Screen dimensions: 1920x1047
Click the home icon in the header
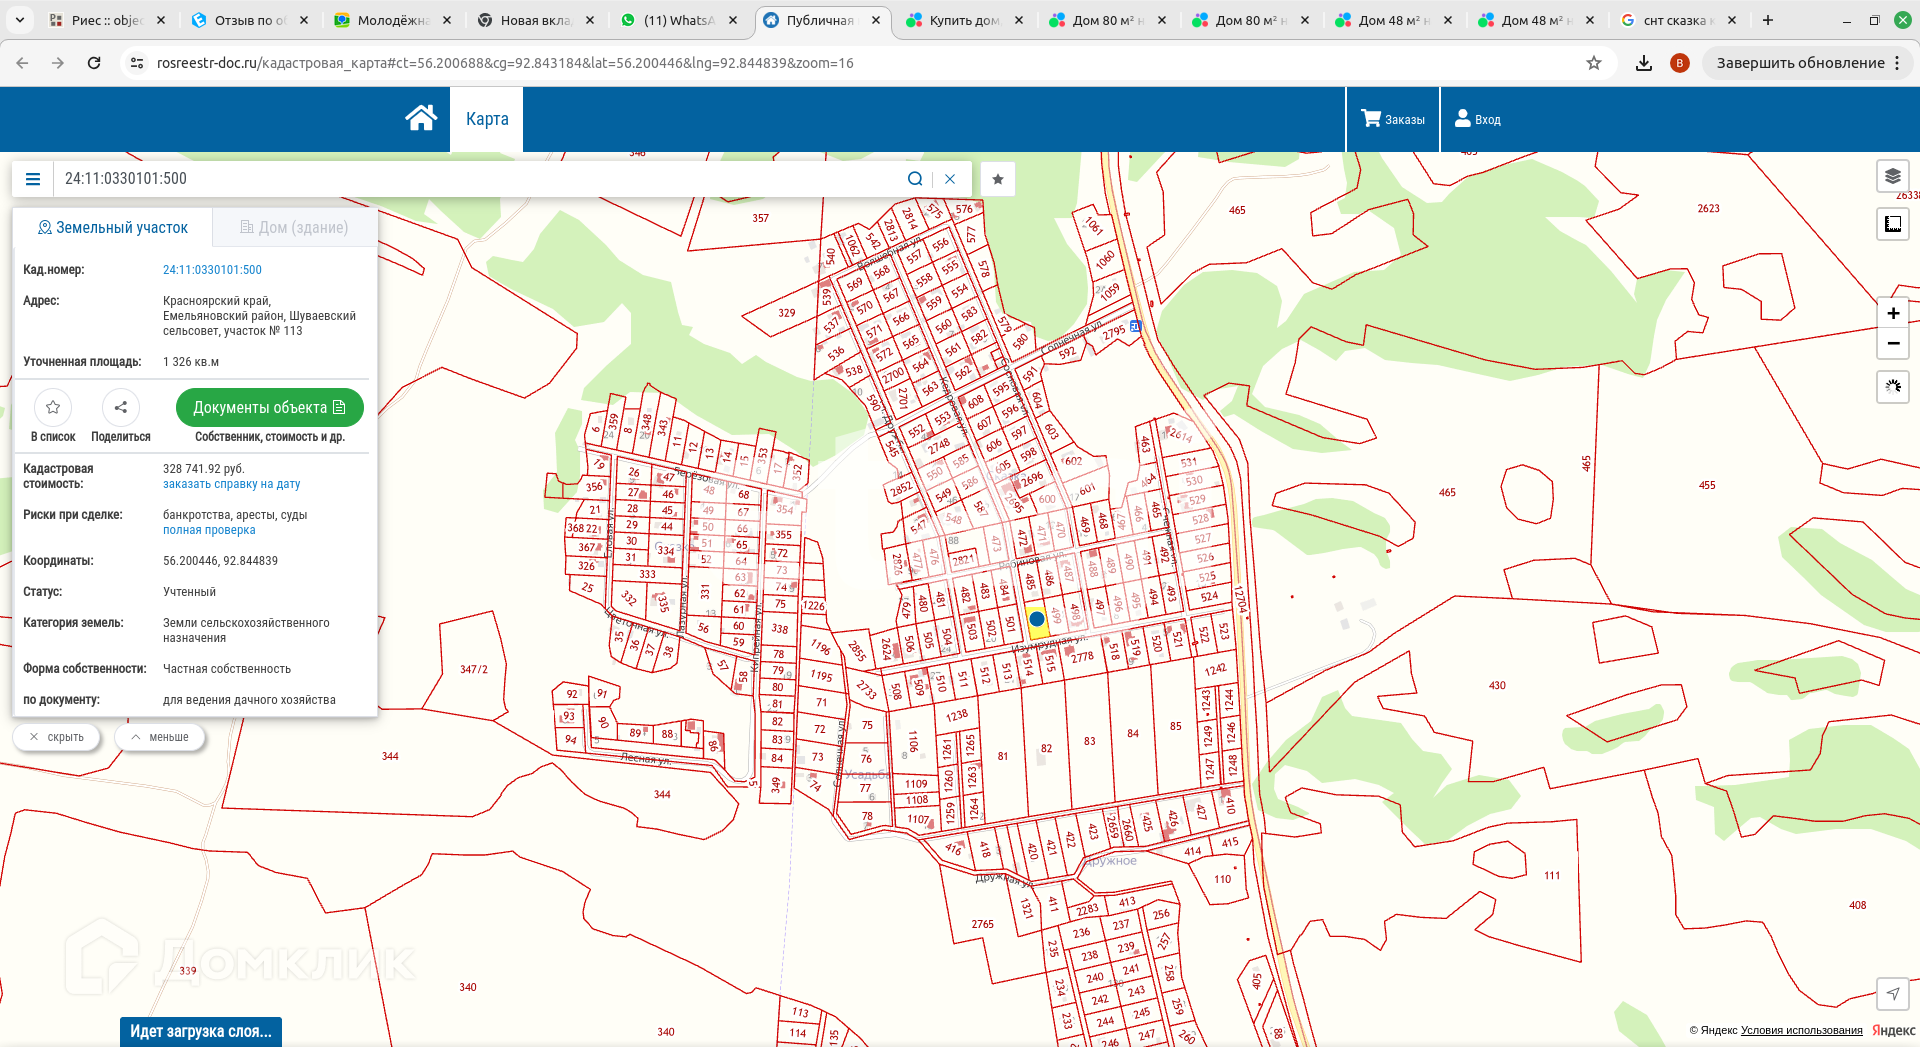(421, 119)
